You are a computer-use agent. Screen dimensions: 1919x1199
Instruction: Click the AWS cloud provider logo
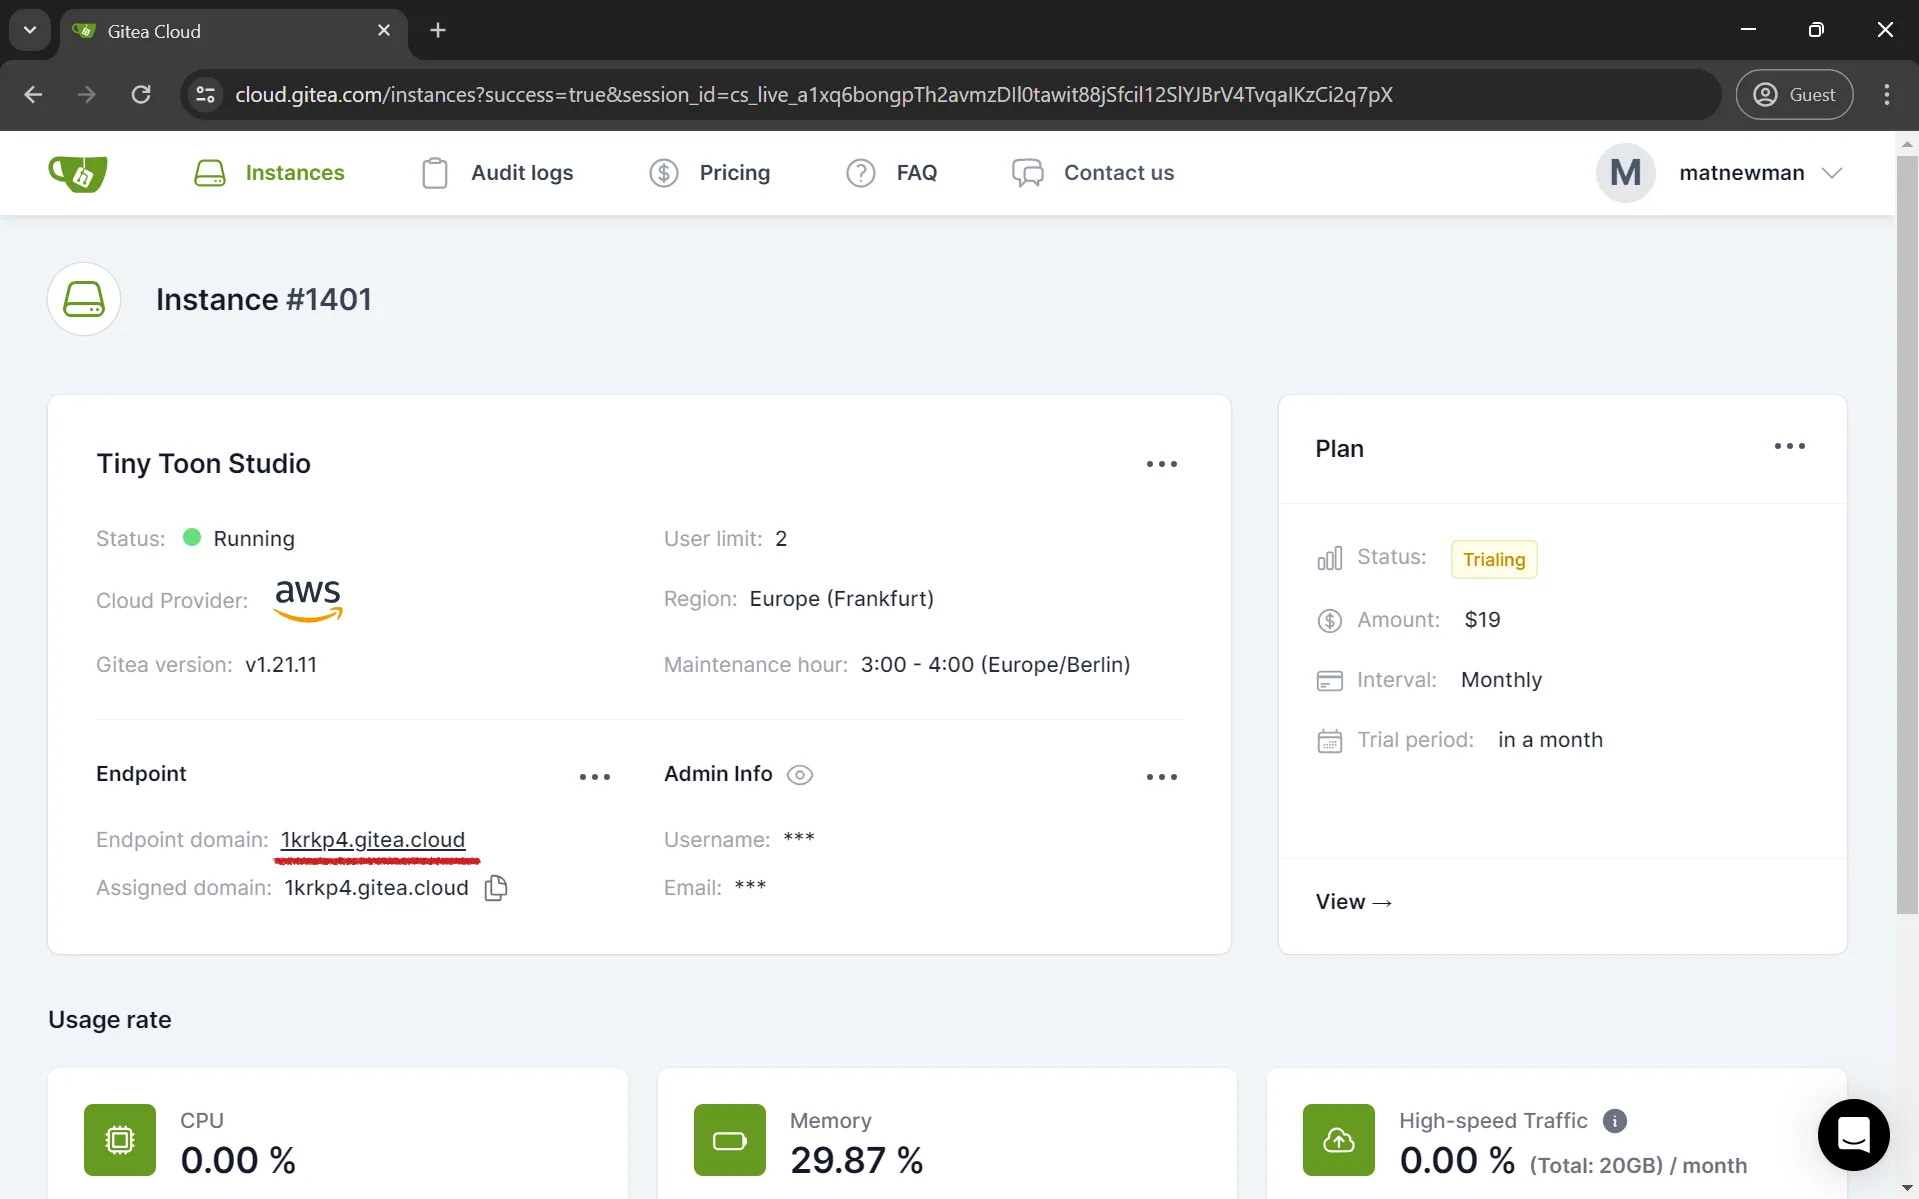click(x=307, y=600)
